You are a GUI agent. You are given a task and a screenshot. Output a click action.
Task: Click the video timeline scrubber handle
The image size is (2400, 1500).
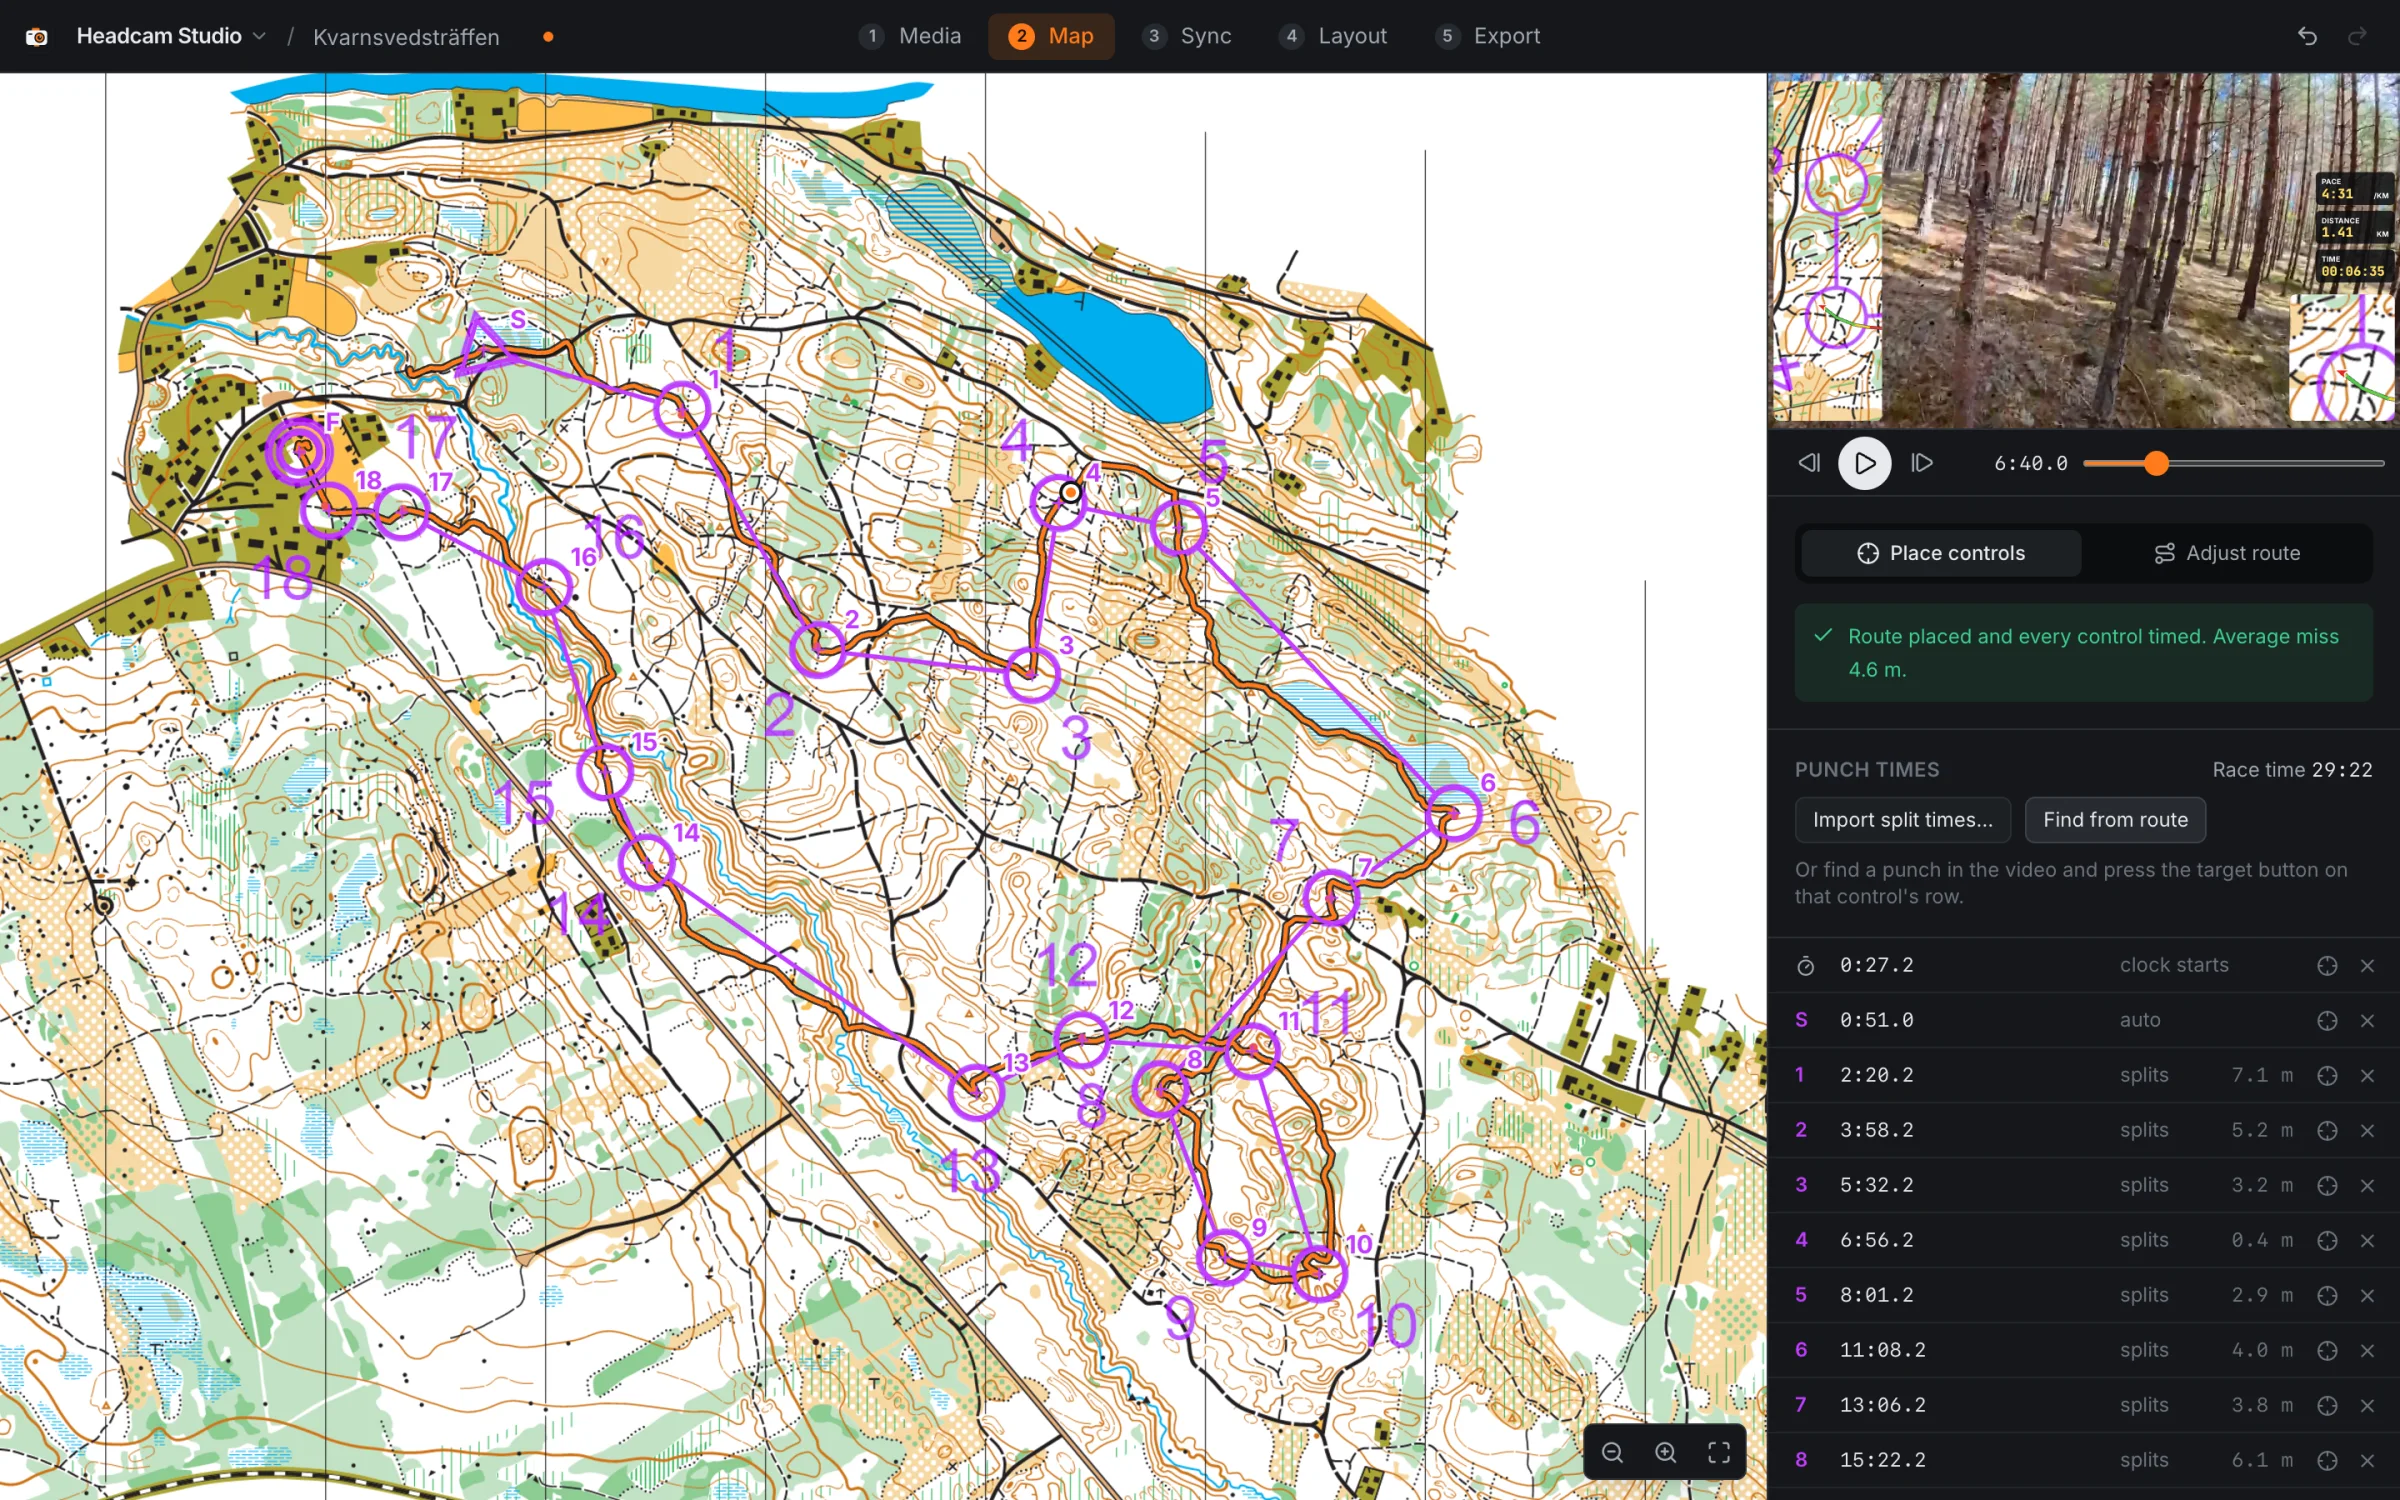[x=2157, y=463]
